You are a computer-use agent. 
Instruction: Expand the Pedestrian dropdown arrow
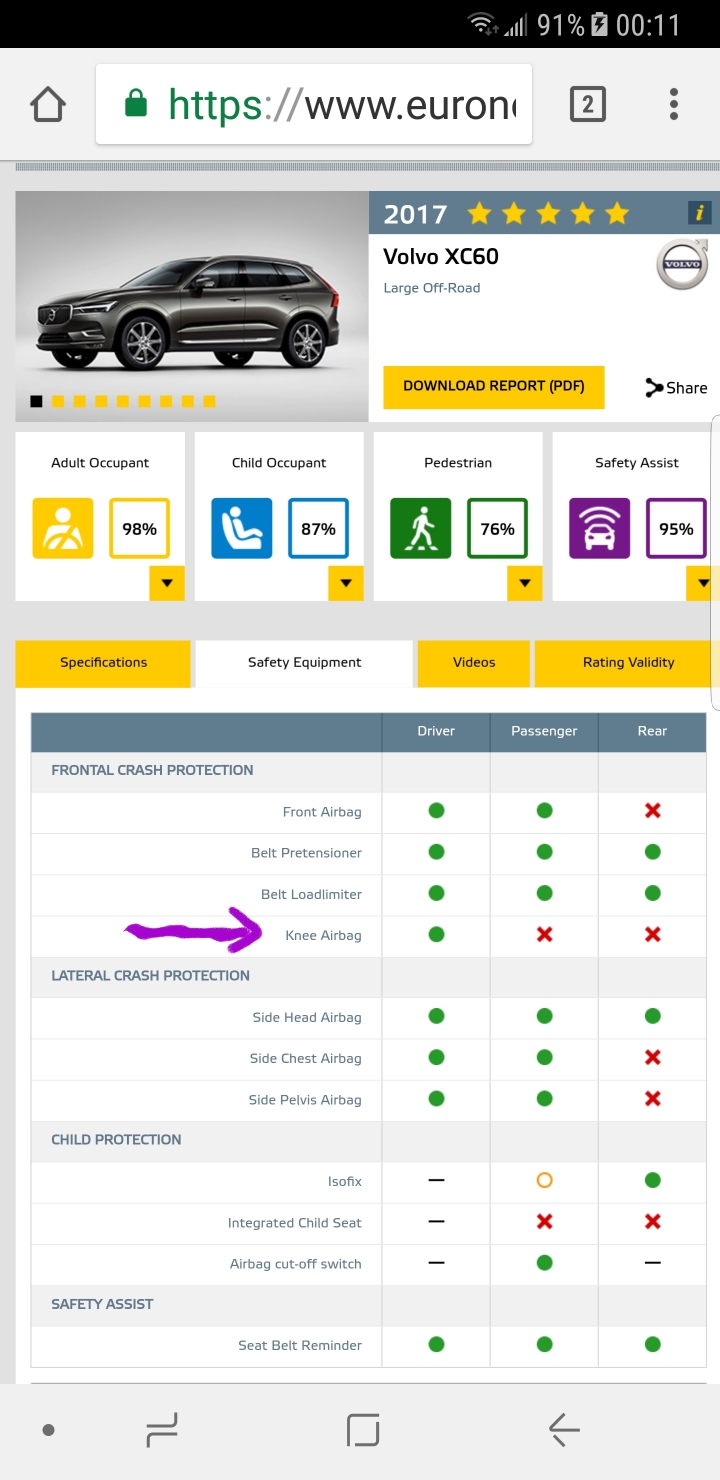(x=525, y=583)
